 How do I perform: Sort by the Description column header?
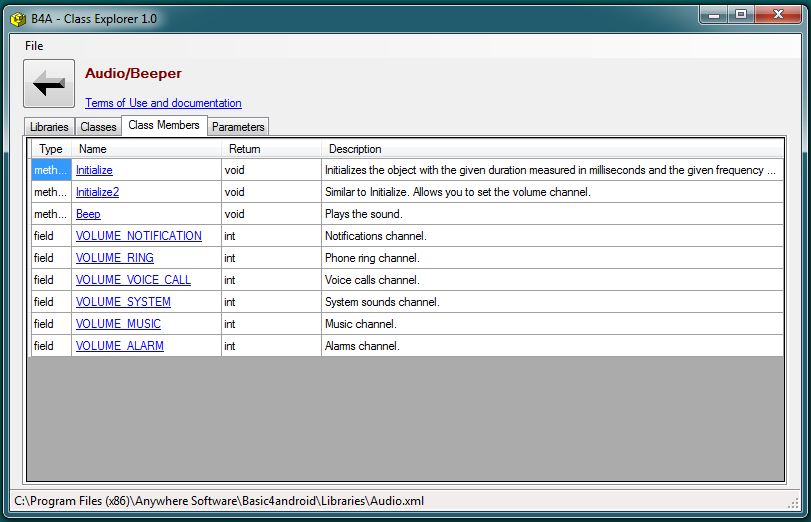pyautogui.click(x=552, y=149)
